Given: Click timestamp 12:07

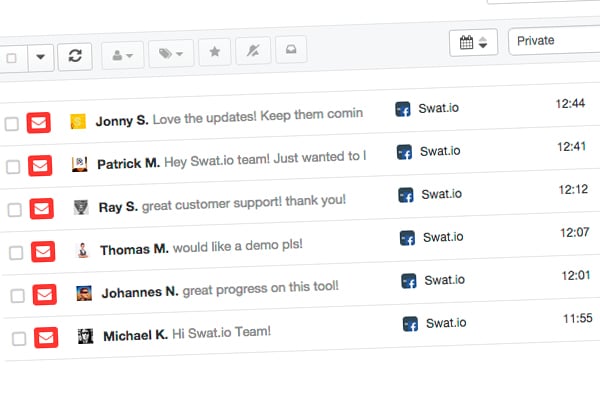Looking at the screenshot, I should [575, 232].
